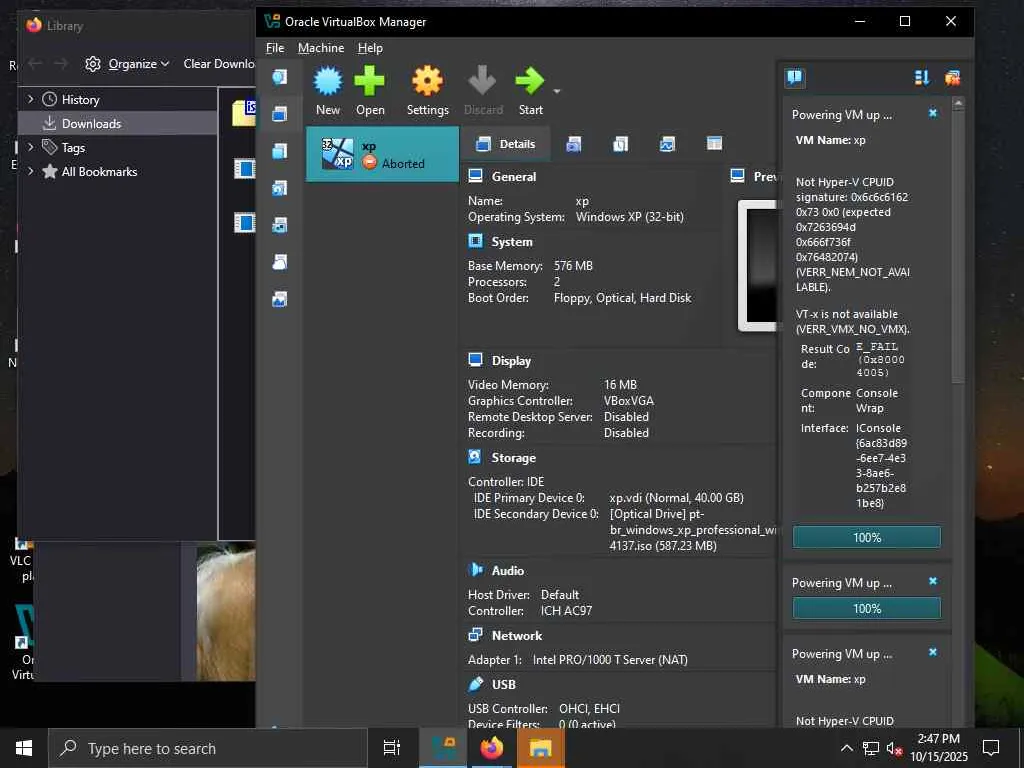Open File Explorer from the taskbar
The image size is (1024, 768).
tap(541, 748)
